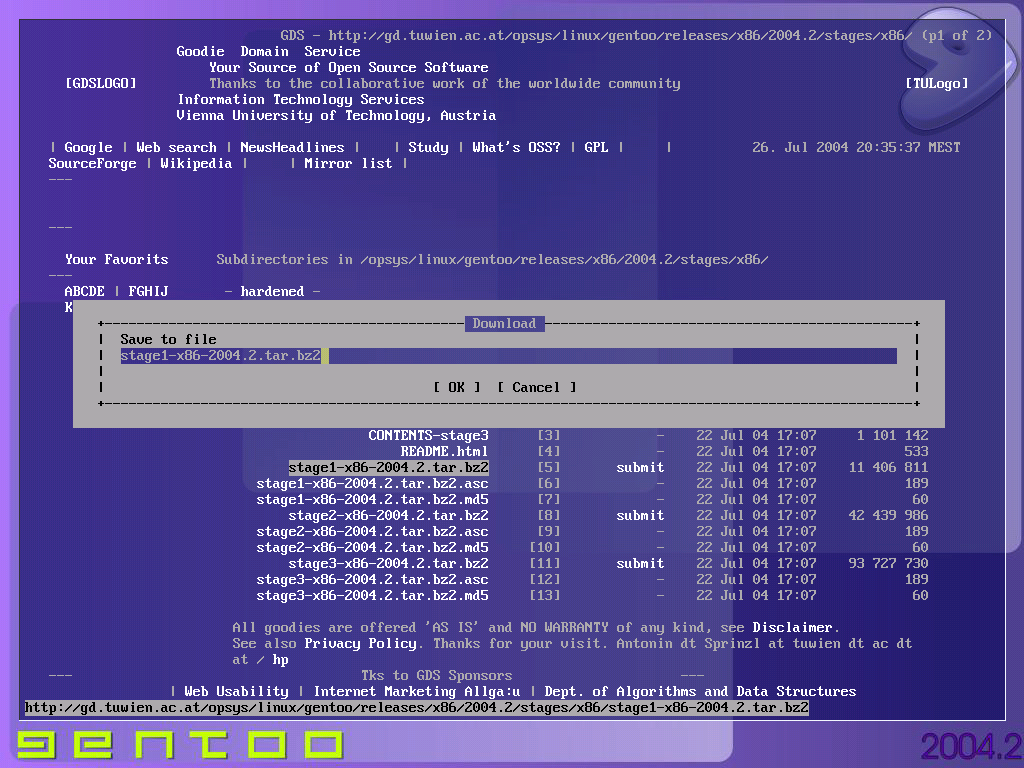Click link number [13] marker
Image resolution: width=1024 pixels, height=768 pixels.
[545, 596]
